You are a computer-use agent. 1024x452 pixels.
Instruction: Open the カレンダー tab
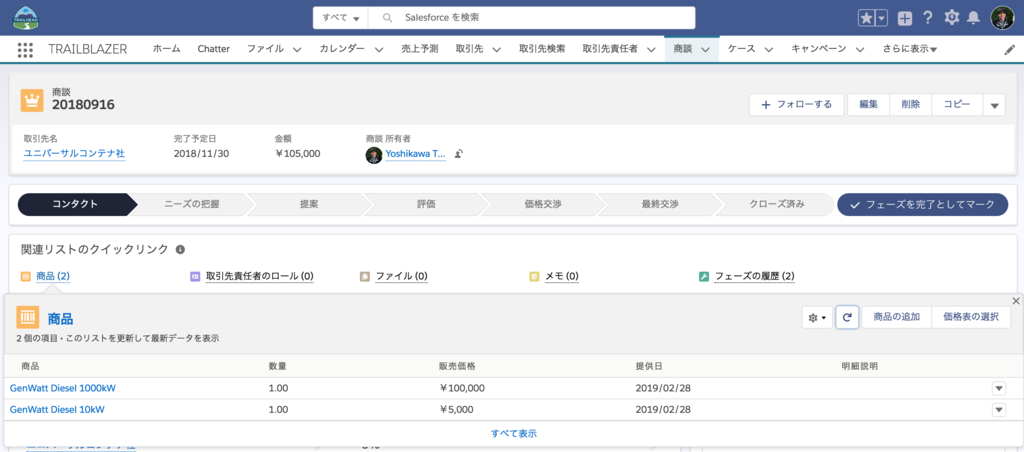(342, 49)
